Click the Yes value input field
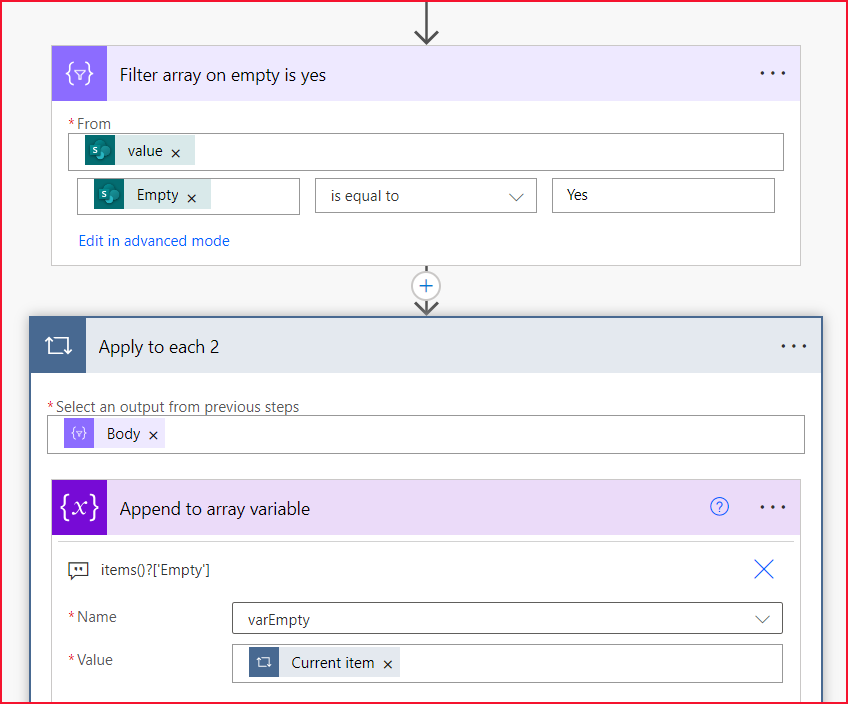The image size is (848, 704). 663,196
